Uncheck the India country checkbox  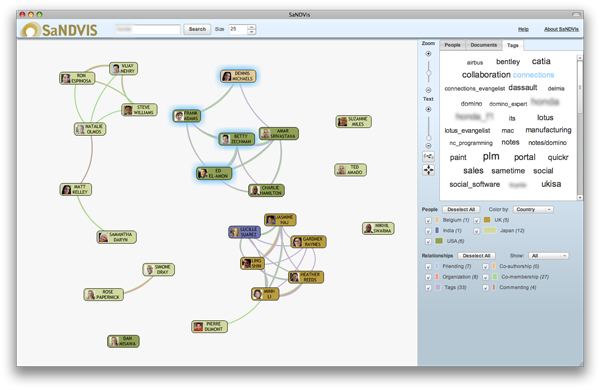coord(428,231)
